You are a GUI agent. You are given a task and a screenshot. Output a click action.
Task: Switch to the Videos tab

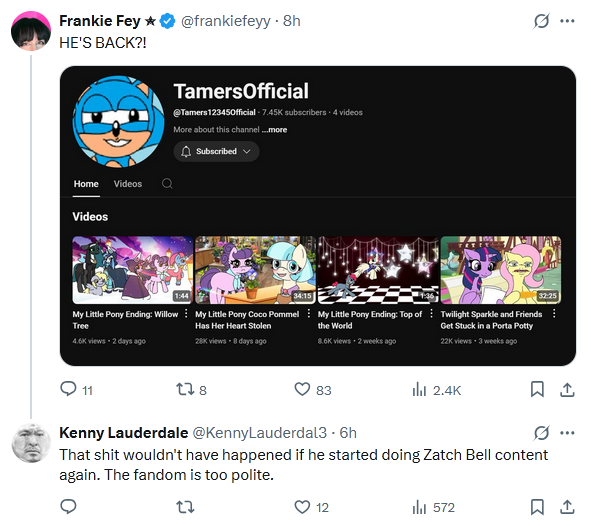point(128,184)
